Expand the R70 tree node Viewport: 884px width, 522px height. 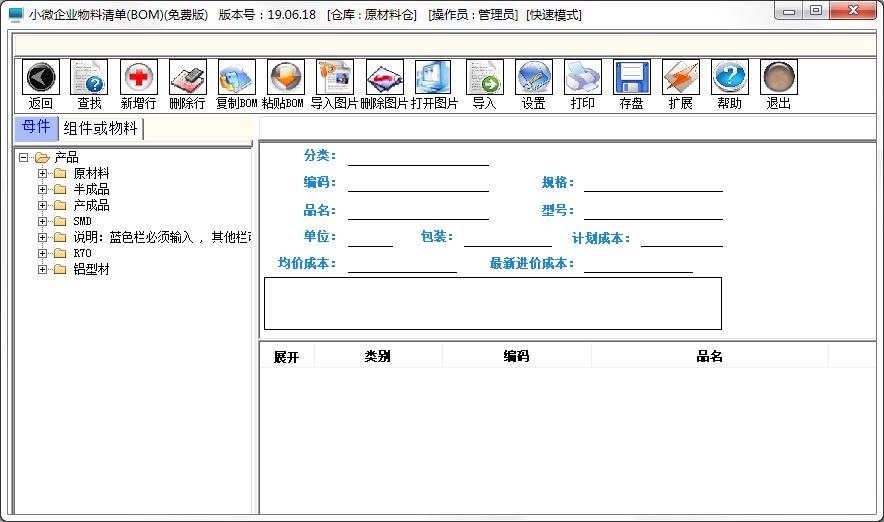coord(42,253)
